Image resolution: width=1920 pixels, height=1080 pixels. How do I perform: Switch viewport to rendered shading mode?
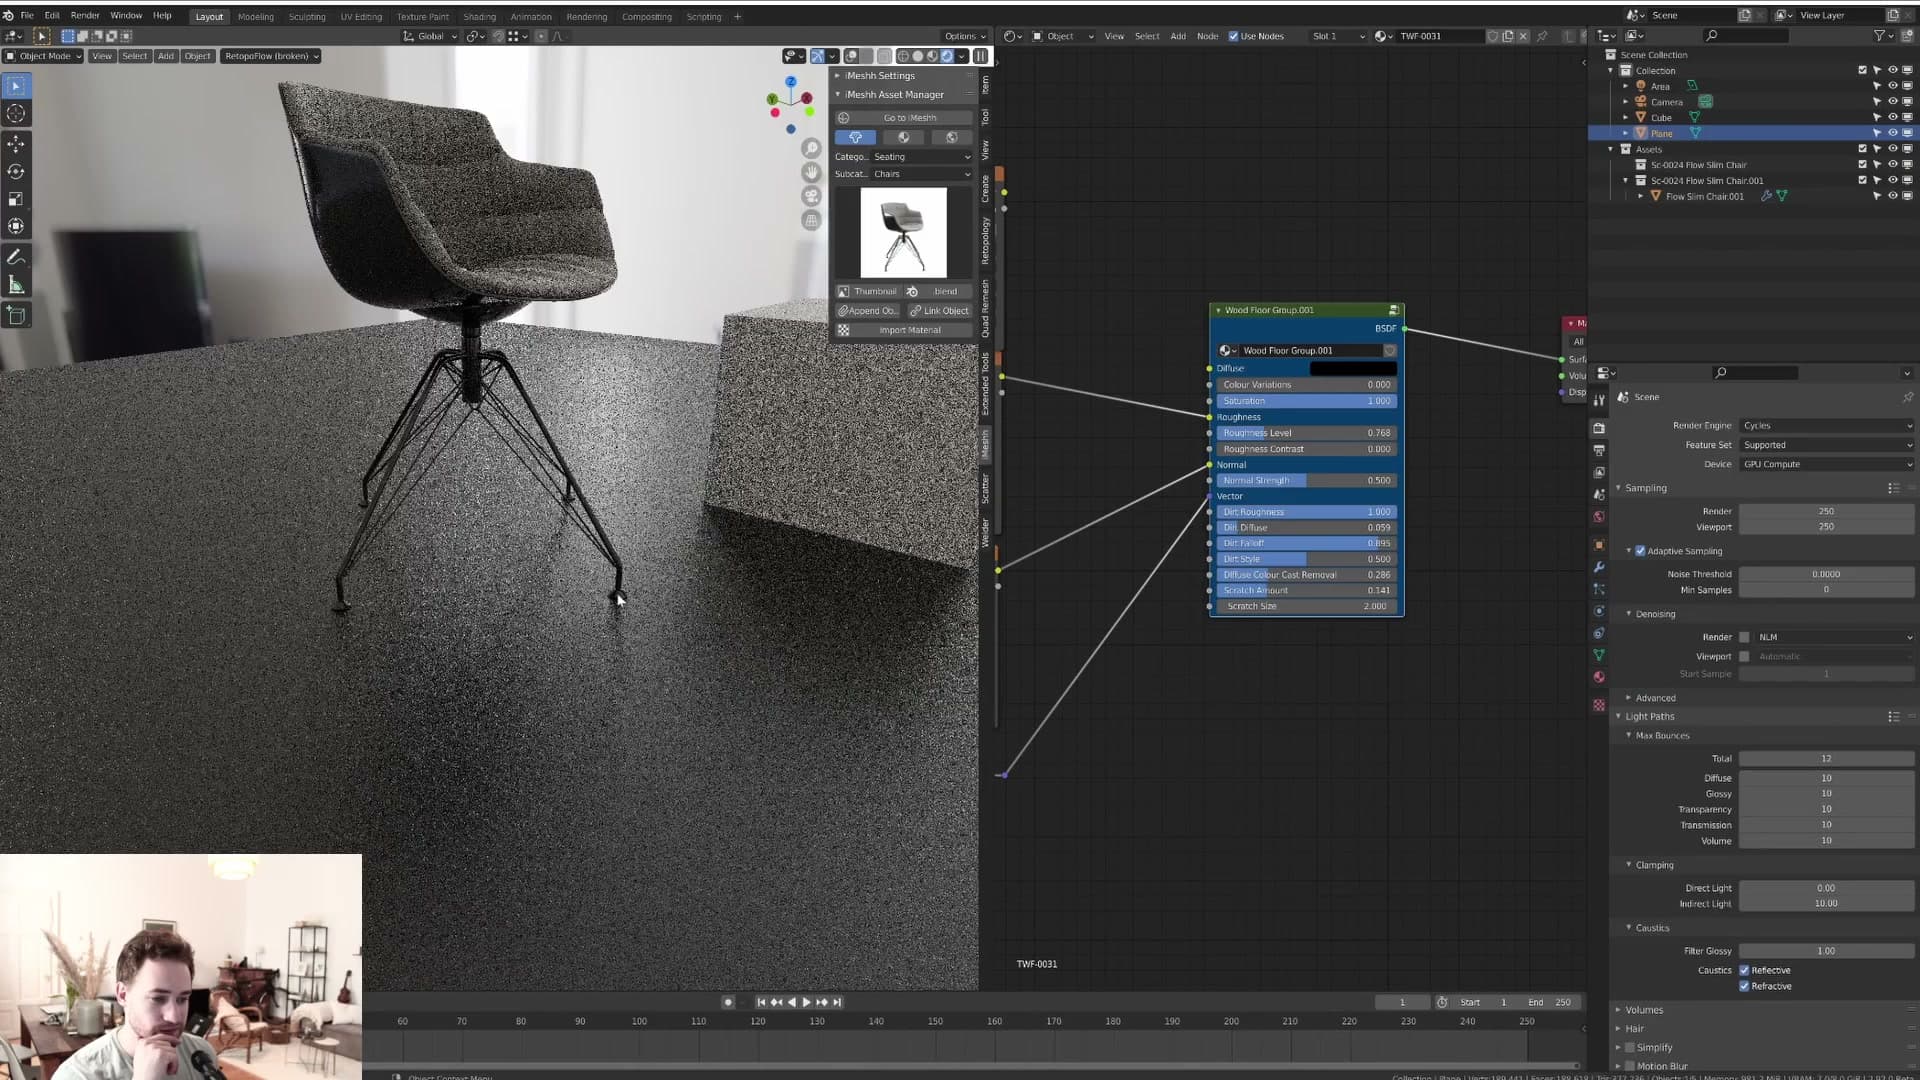click(947, 56)
